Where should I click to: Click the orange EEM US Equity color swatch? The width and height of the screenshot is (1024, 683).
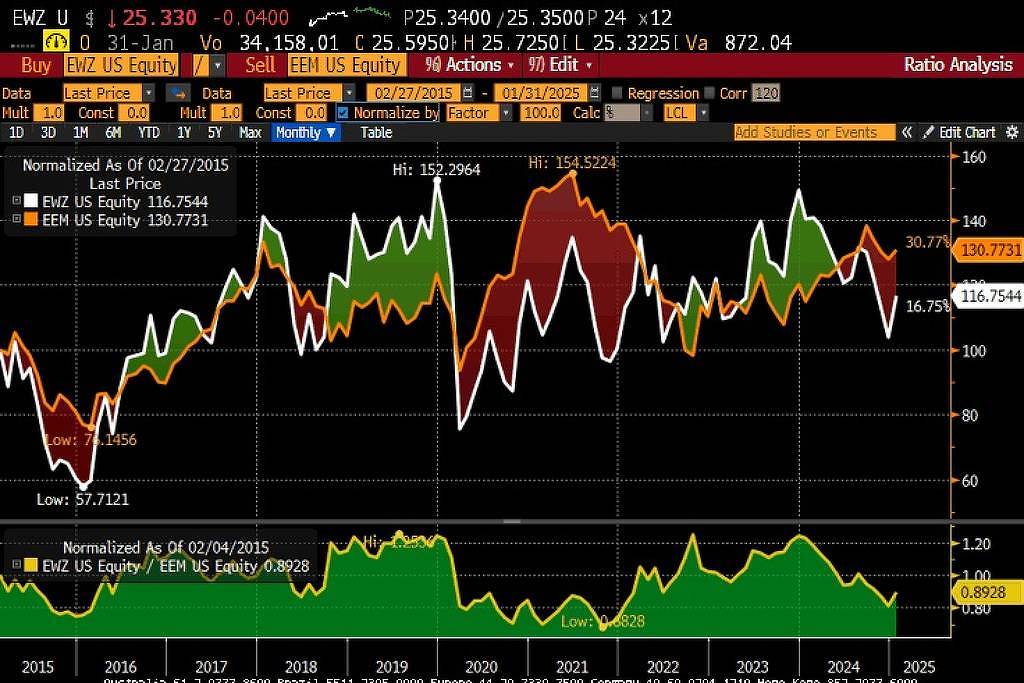(x=30, y=221)
